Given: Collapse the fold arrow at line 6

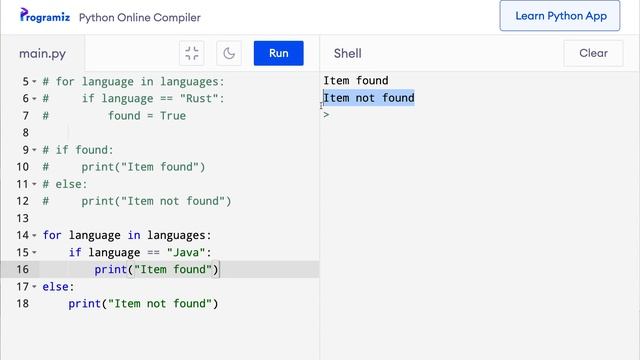Looking at the screenshot, I should click(x=34, y=99).
